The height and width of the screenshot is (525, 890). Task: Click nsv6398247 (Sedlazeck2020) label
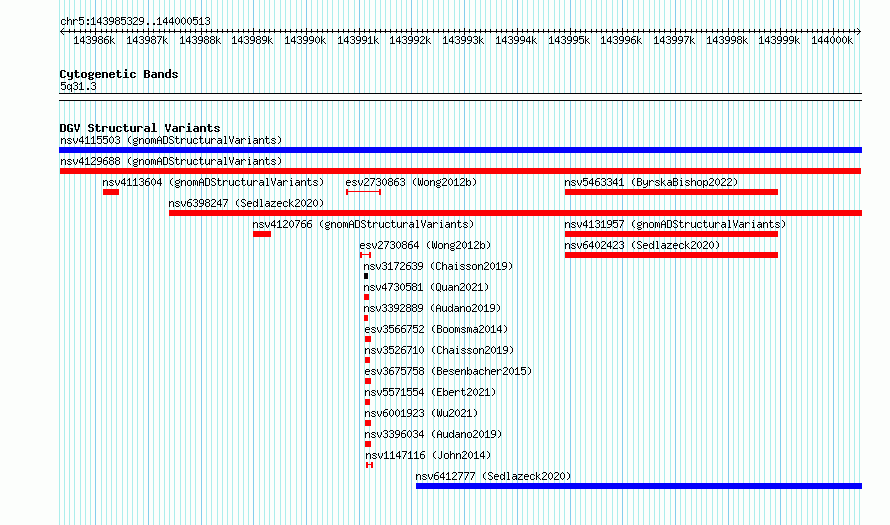pyautogui.click(x=246, y=203)
